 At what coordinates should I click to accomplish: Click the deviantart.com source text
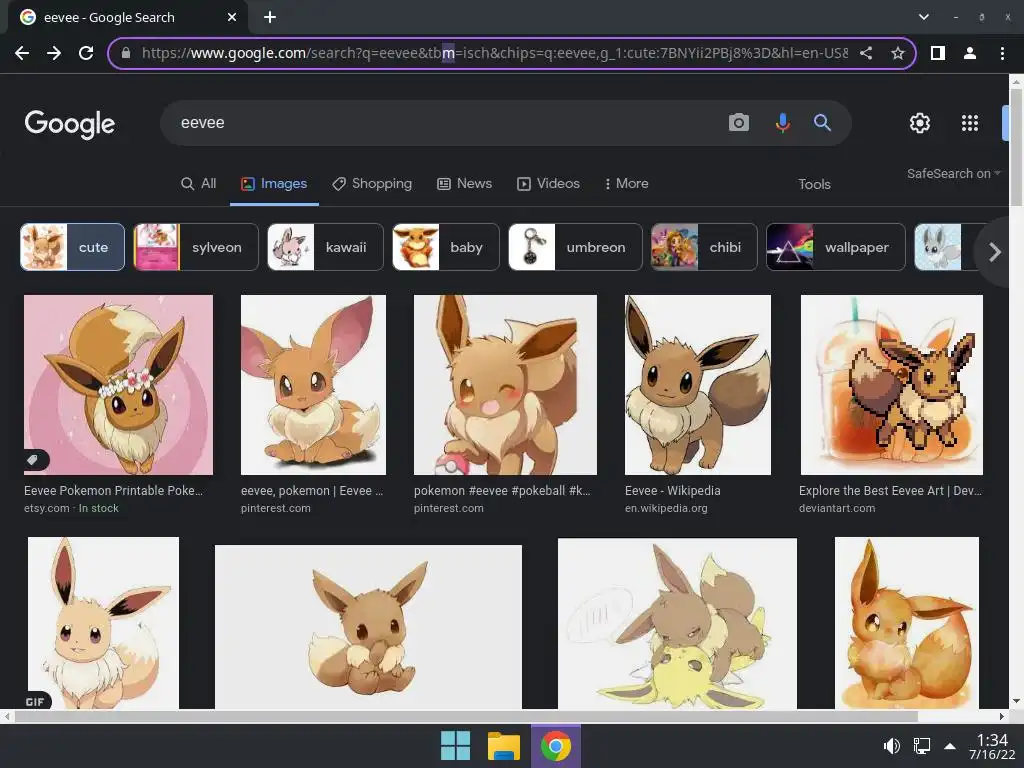837,508
